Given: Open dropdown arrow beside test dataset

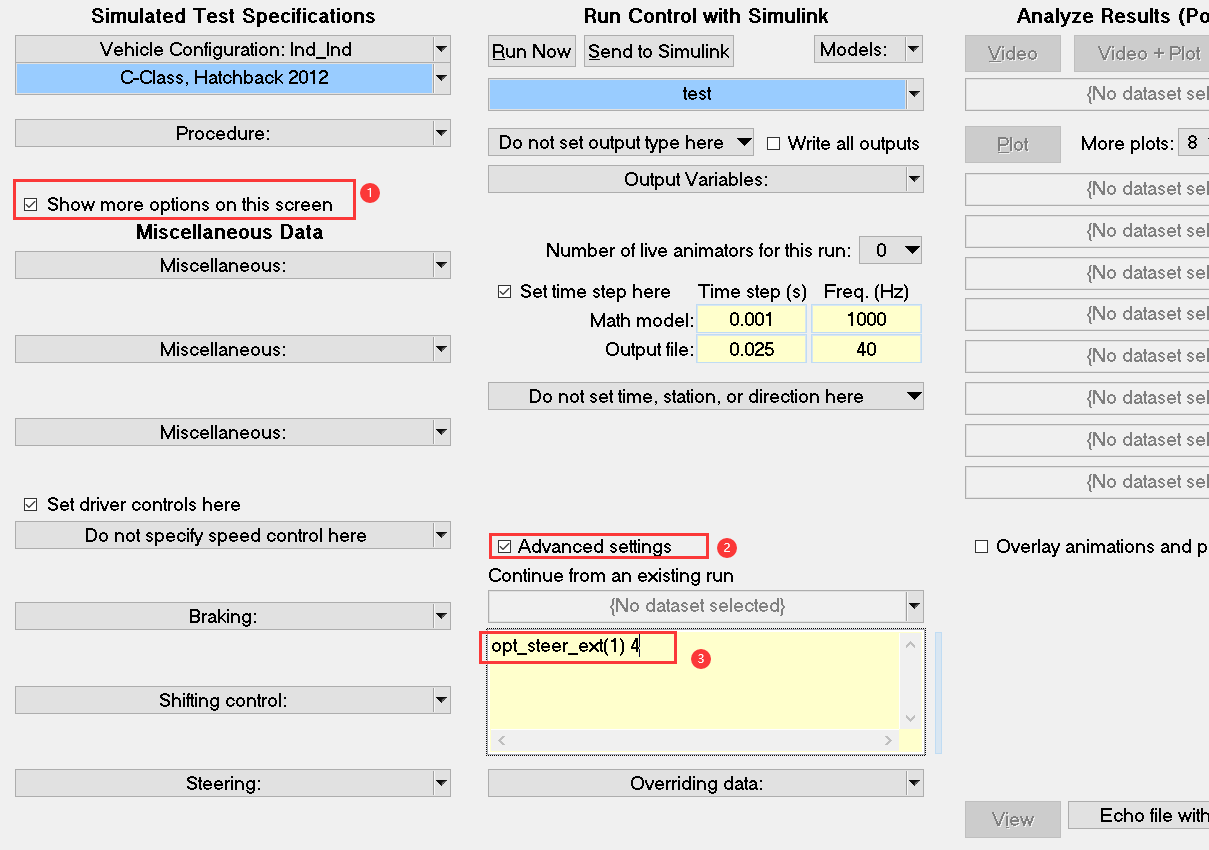Looking at the screenshot, I should pos(913,94).
